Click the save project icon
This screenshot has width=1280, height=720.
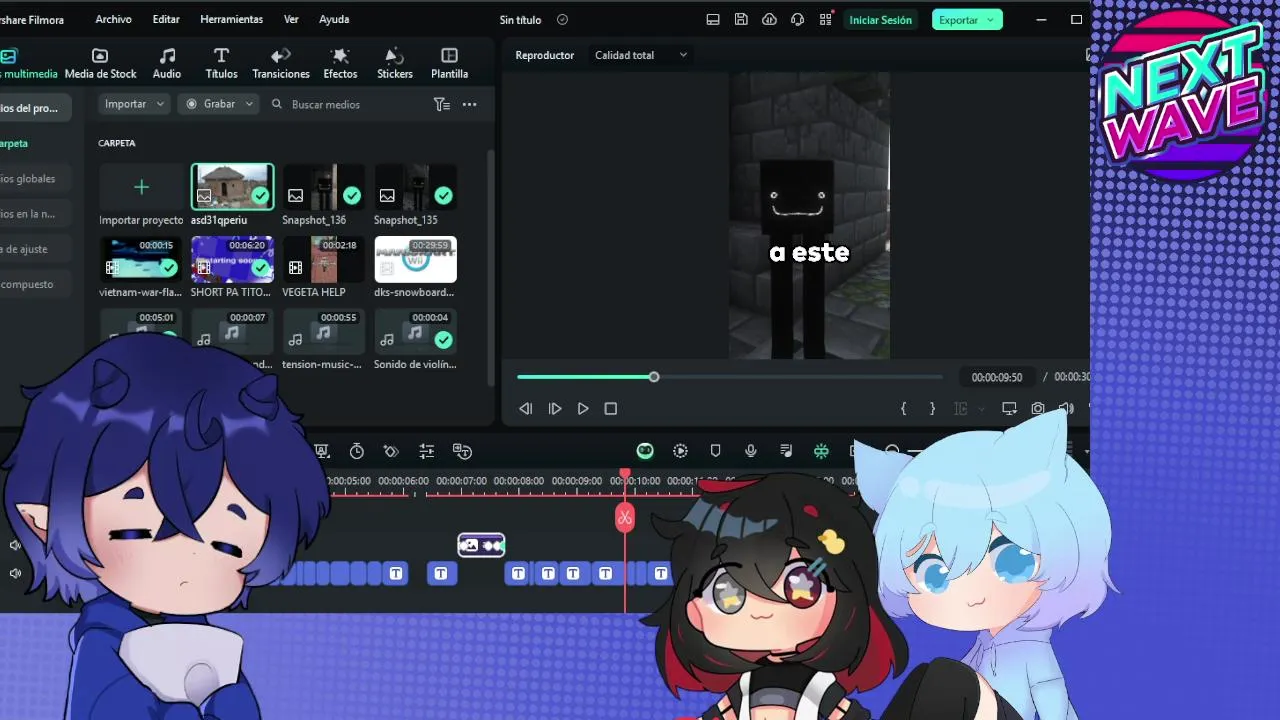(x=741, y=20)
